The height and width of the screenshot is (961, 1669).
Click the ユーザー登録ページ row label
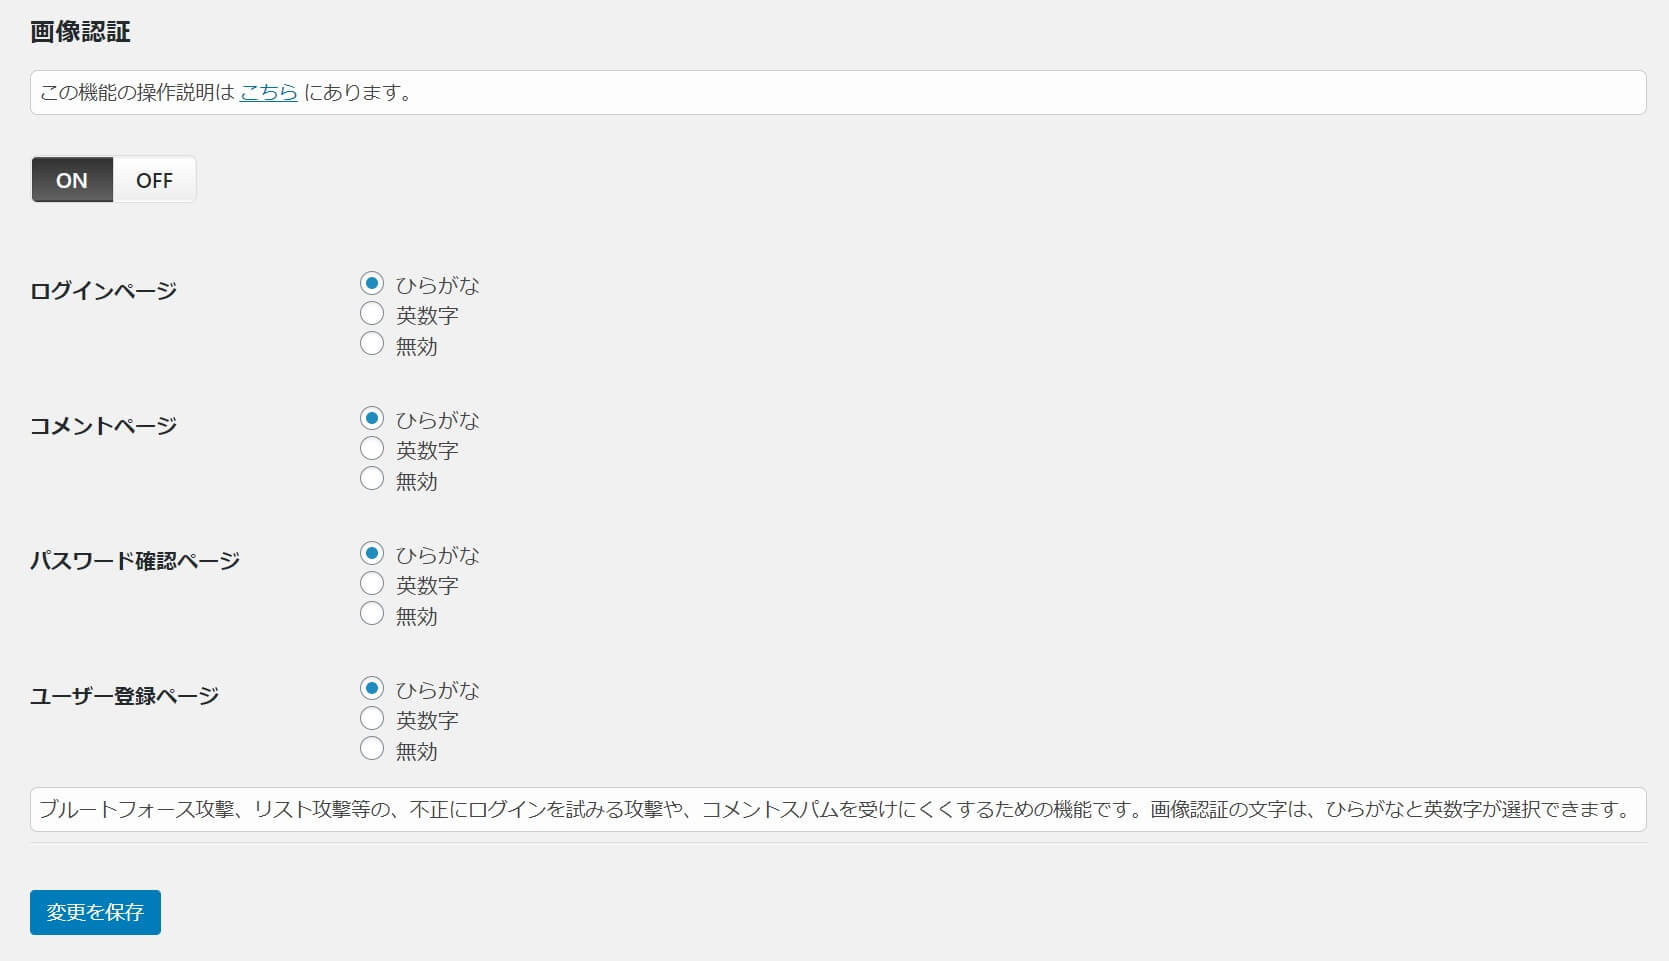click(x=124, y=696)
